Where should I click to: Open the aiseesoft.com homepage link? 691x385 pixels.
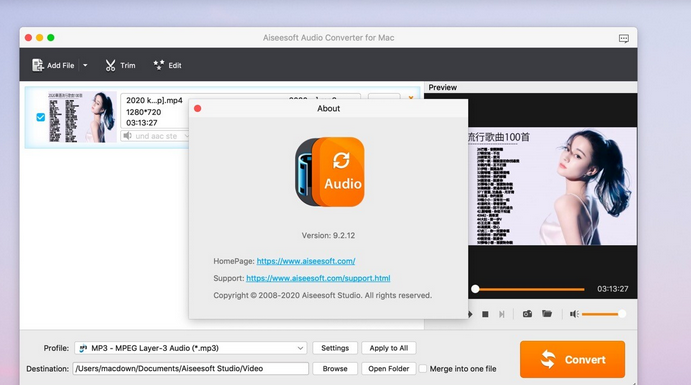[x=306, y=261]
